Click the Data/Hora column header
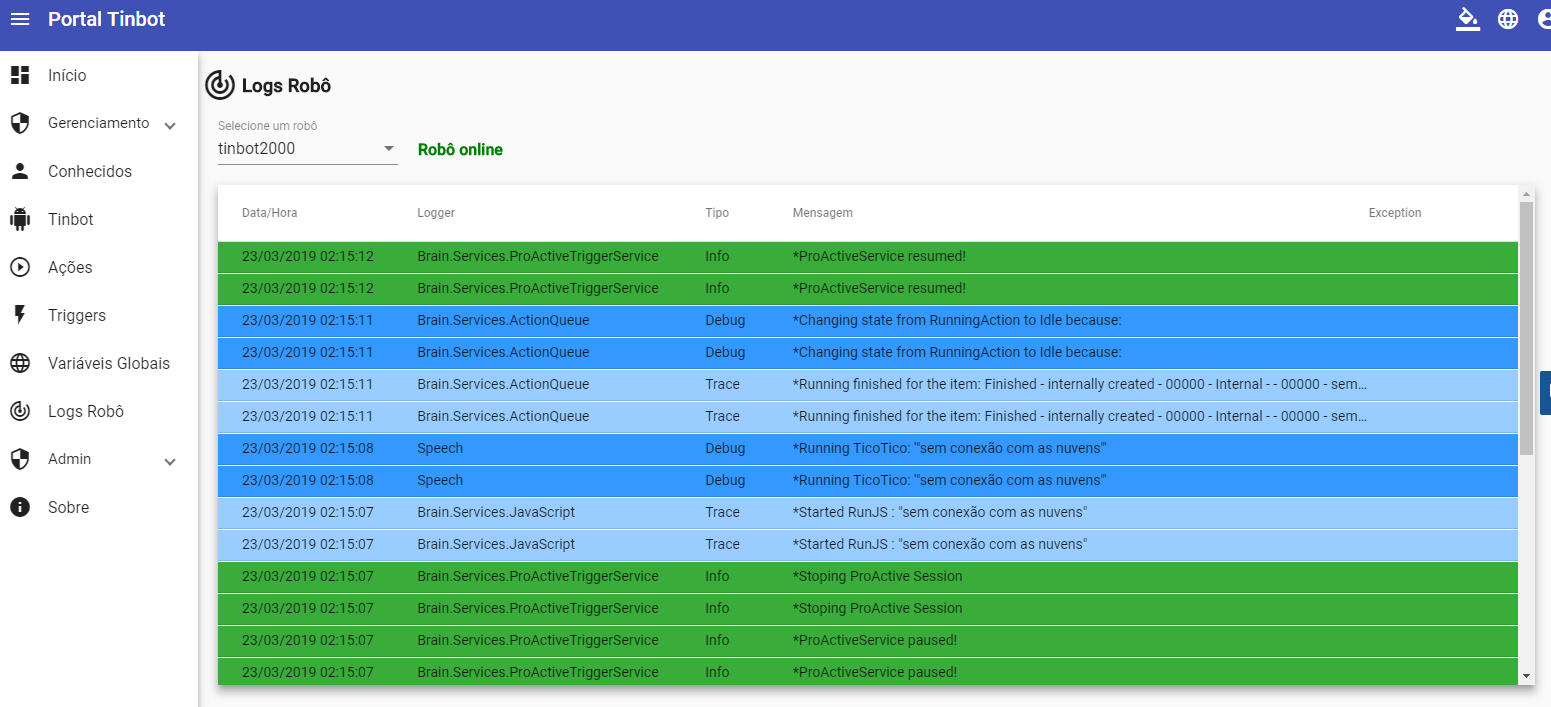1551x707 pixels. (270, 213)
